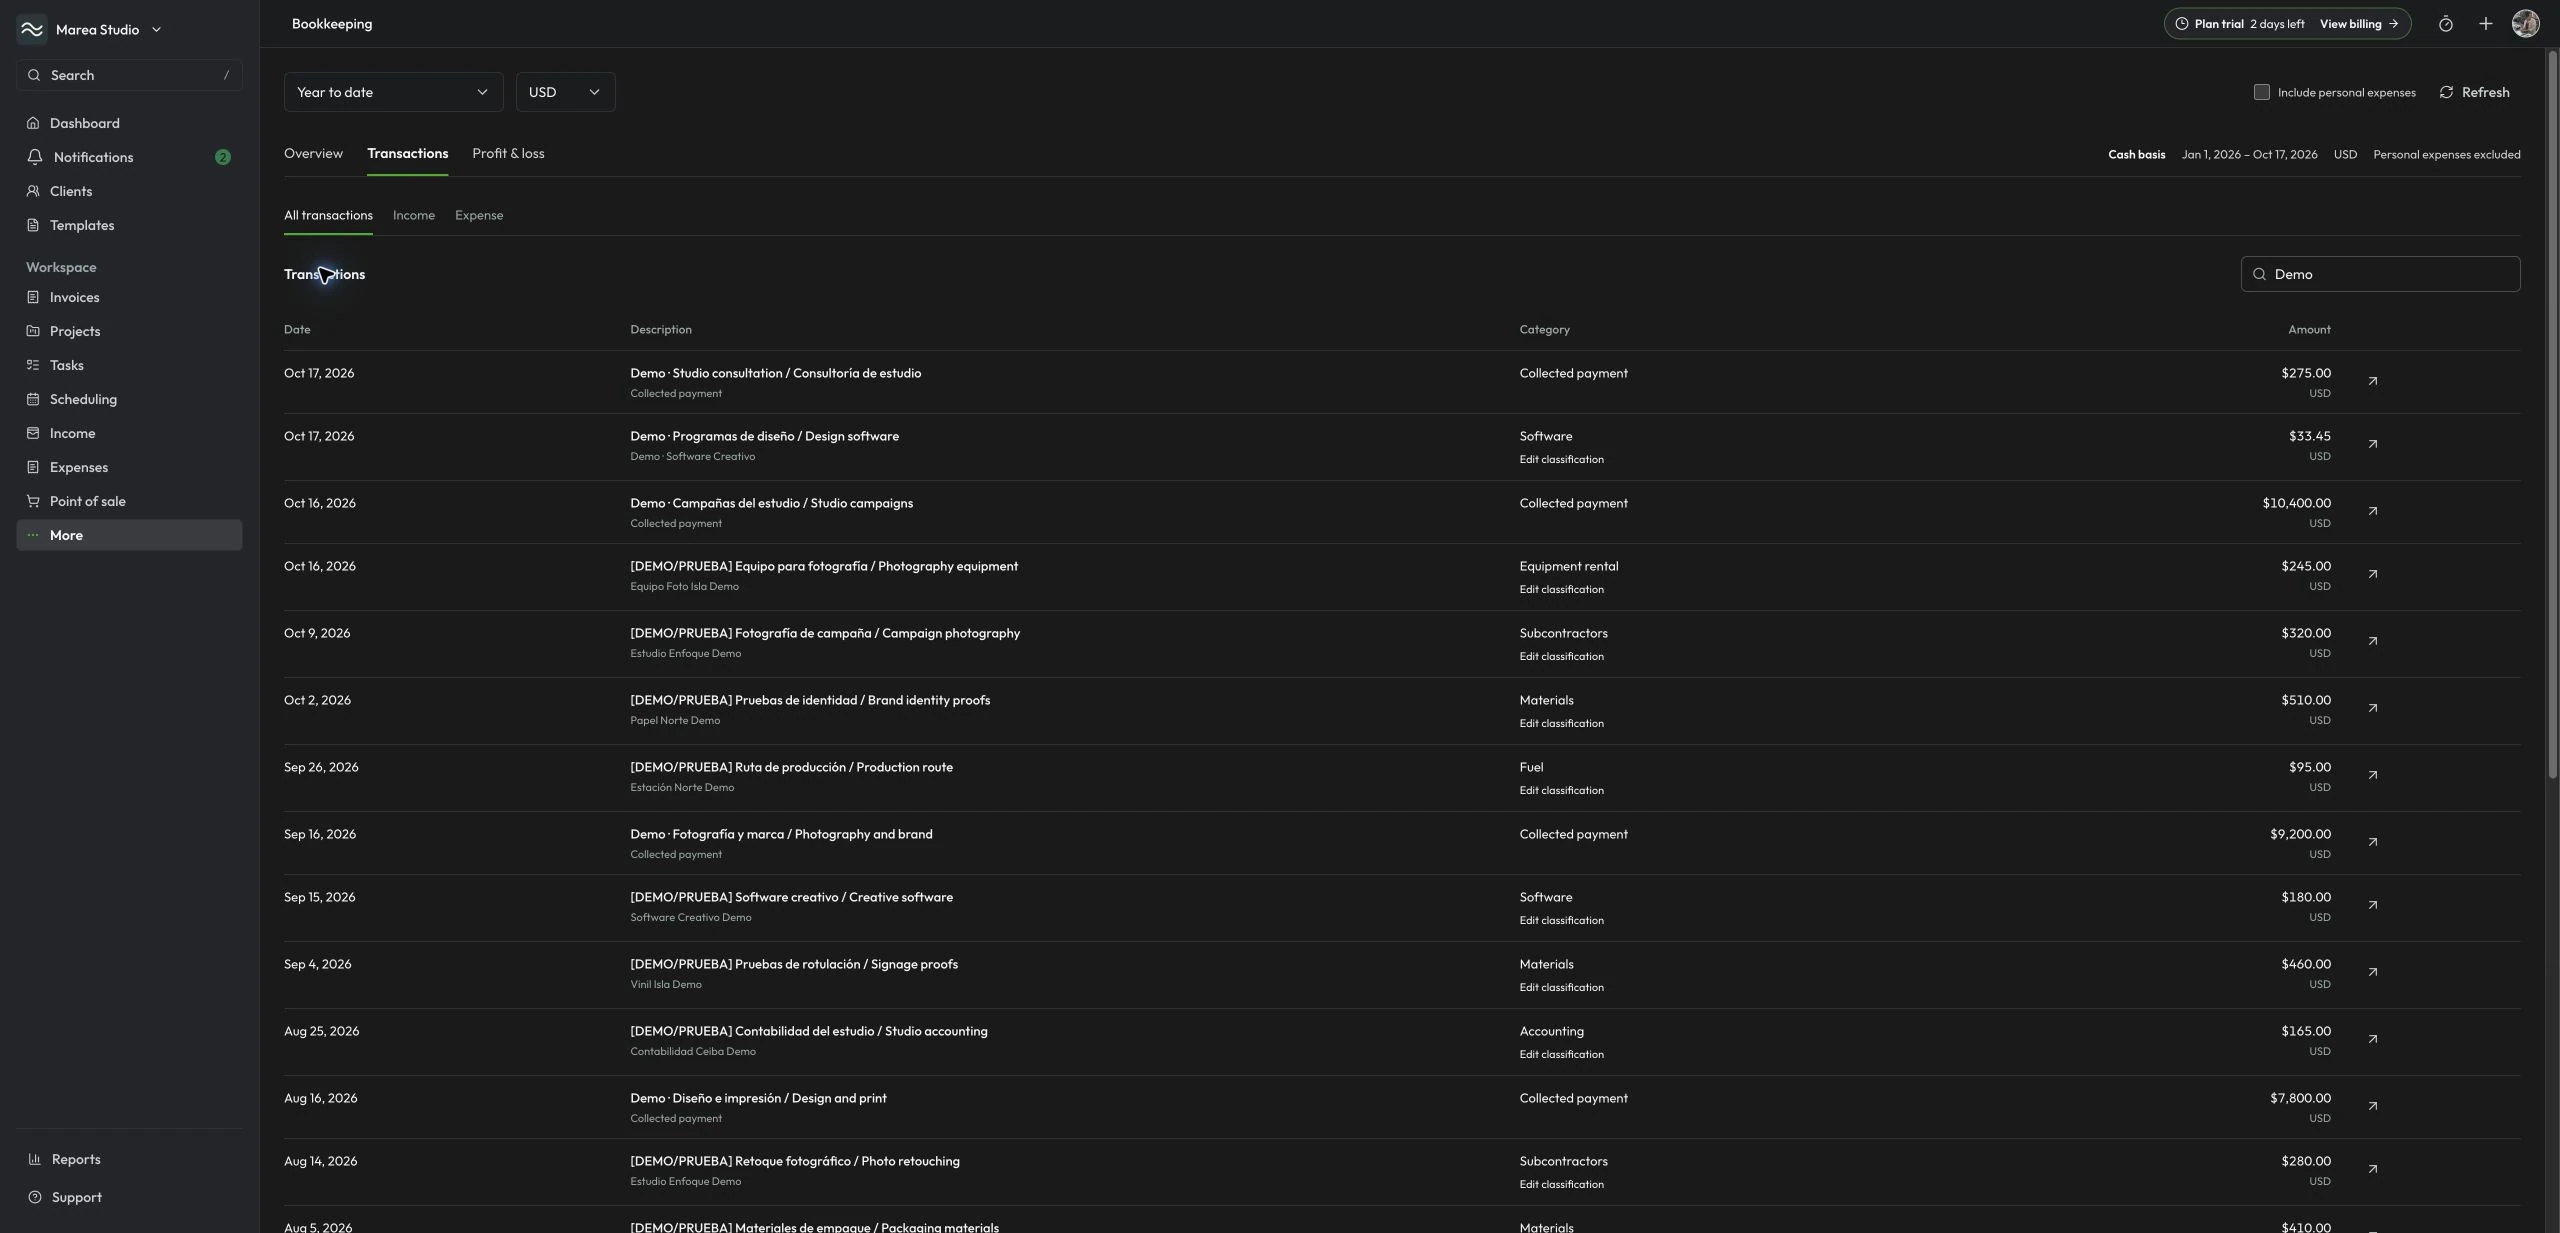Click the Demo transactions search field
The image size is (2560, 1233).
[2380, 274]
